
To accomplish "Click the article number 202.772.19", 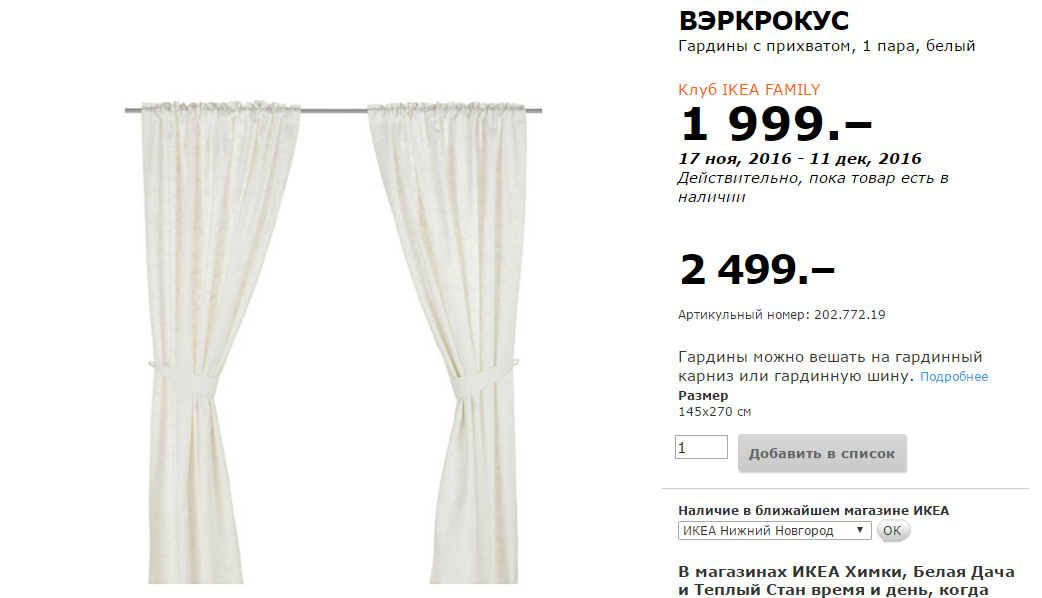I will pyautogui.click(x=849, y=315).
